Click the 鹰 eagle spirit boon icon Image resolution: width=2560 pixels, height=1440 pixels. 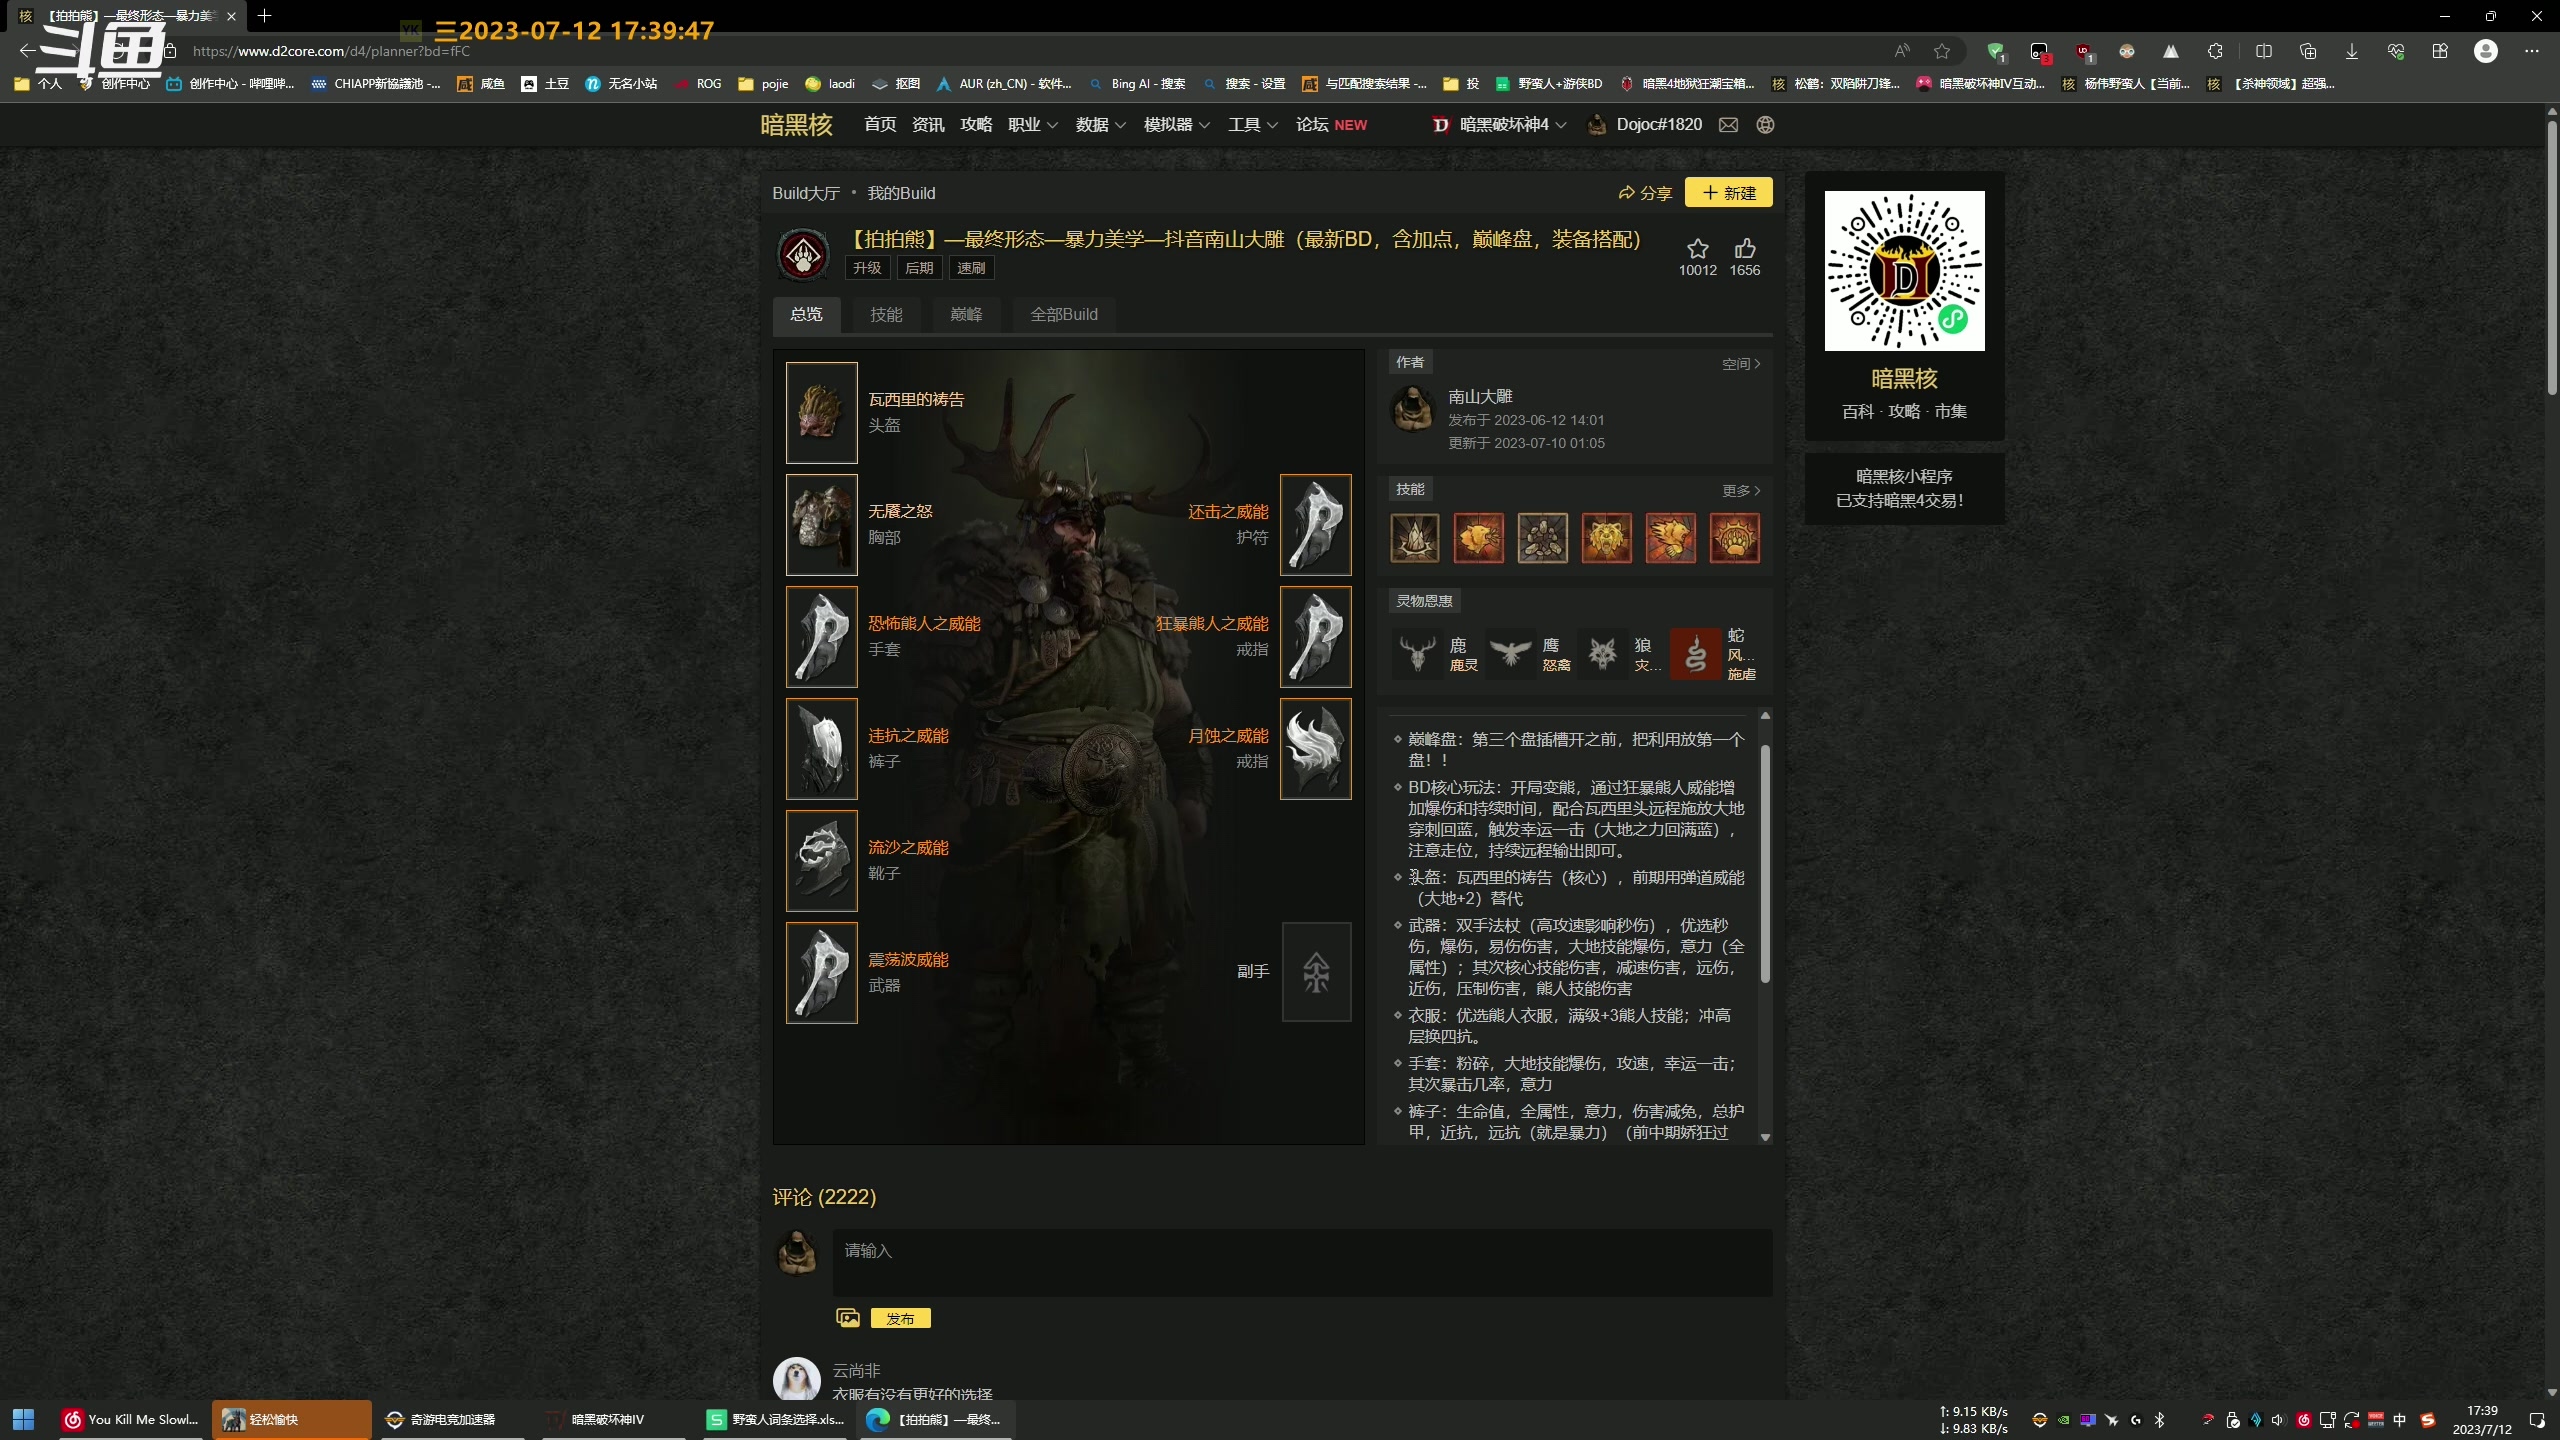pos(1510,654)
